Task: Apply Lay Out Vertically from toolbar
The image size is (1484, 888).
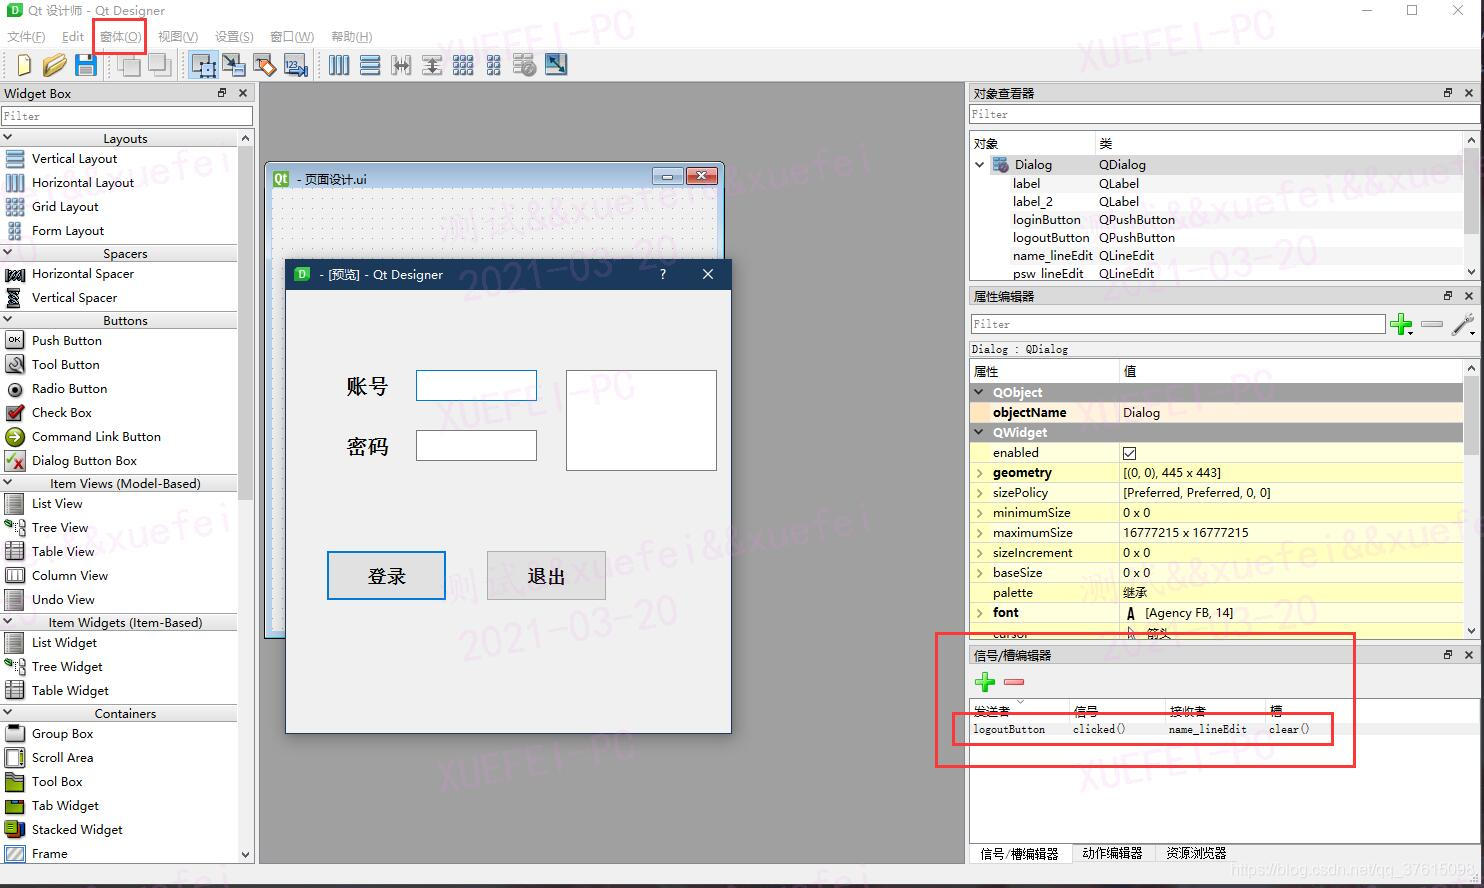Action: [370, 65]
